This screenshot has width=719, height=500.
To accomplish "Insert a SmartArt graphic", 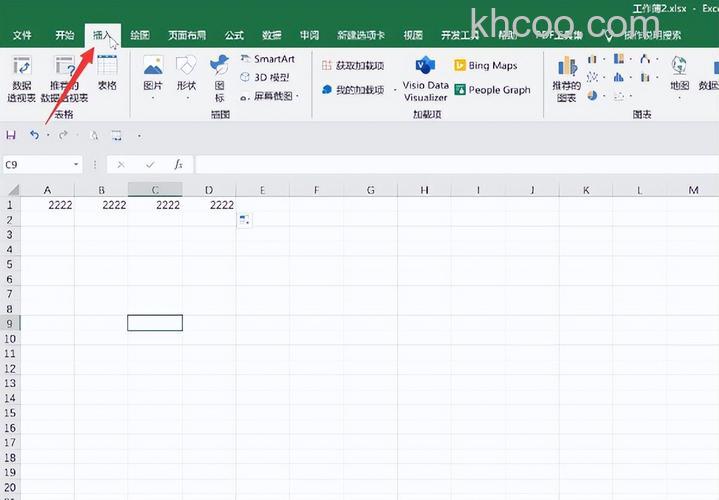I will (x=268, y=59).
